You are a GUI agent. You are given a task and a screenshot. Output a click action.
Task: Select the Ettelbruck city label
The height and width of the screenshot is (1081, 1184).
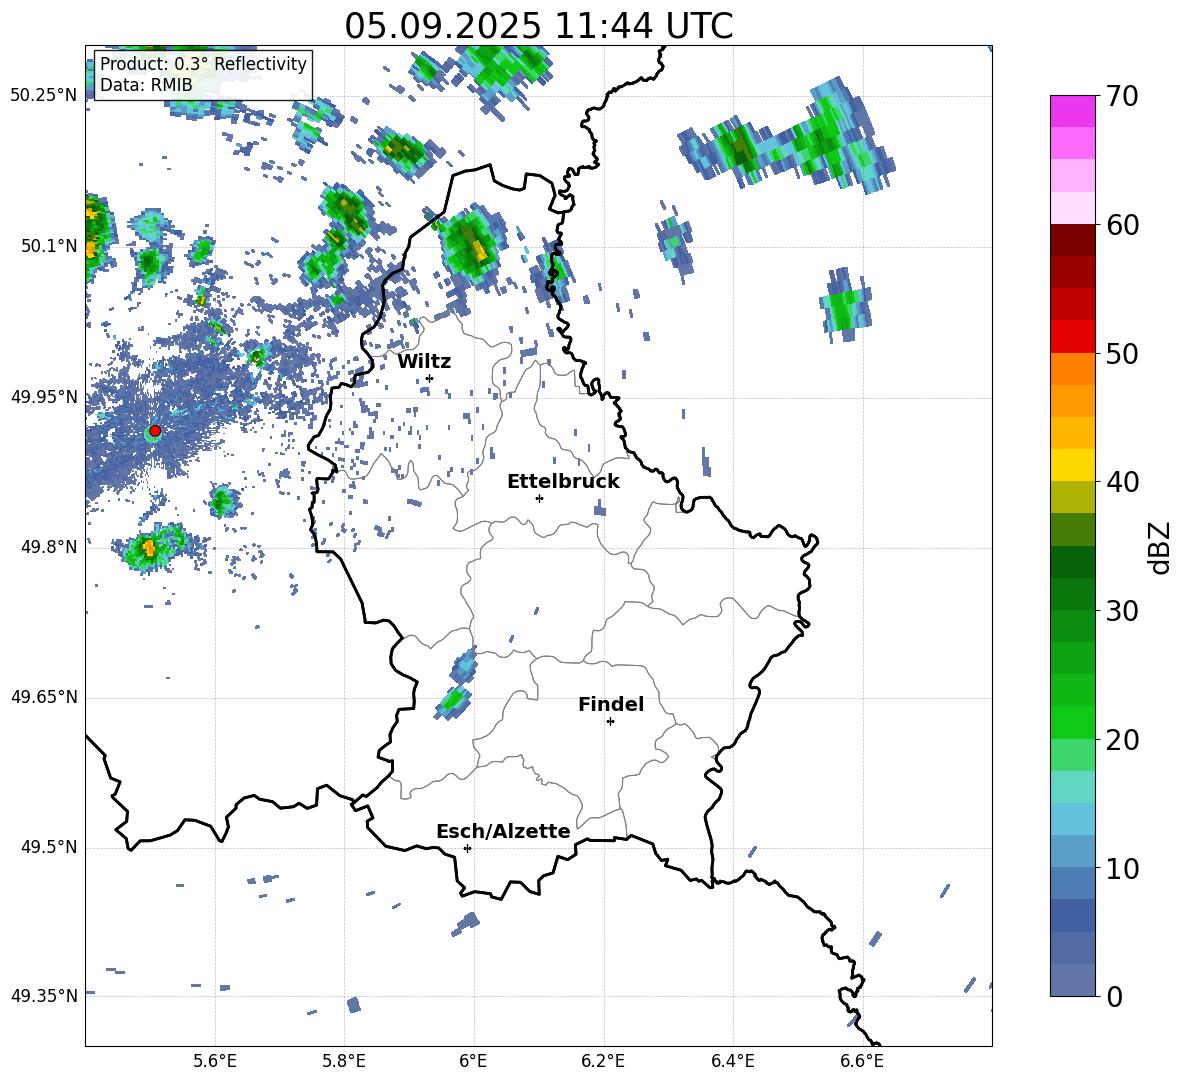pos(563,482)
